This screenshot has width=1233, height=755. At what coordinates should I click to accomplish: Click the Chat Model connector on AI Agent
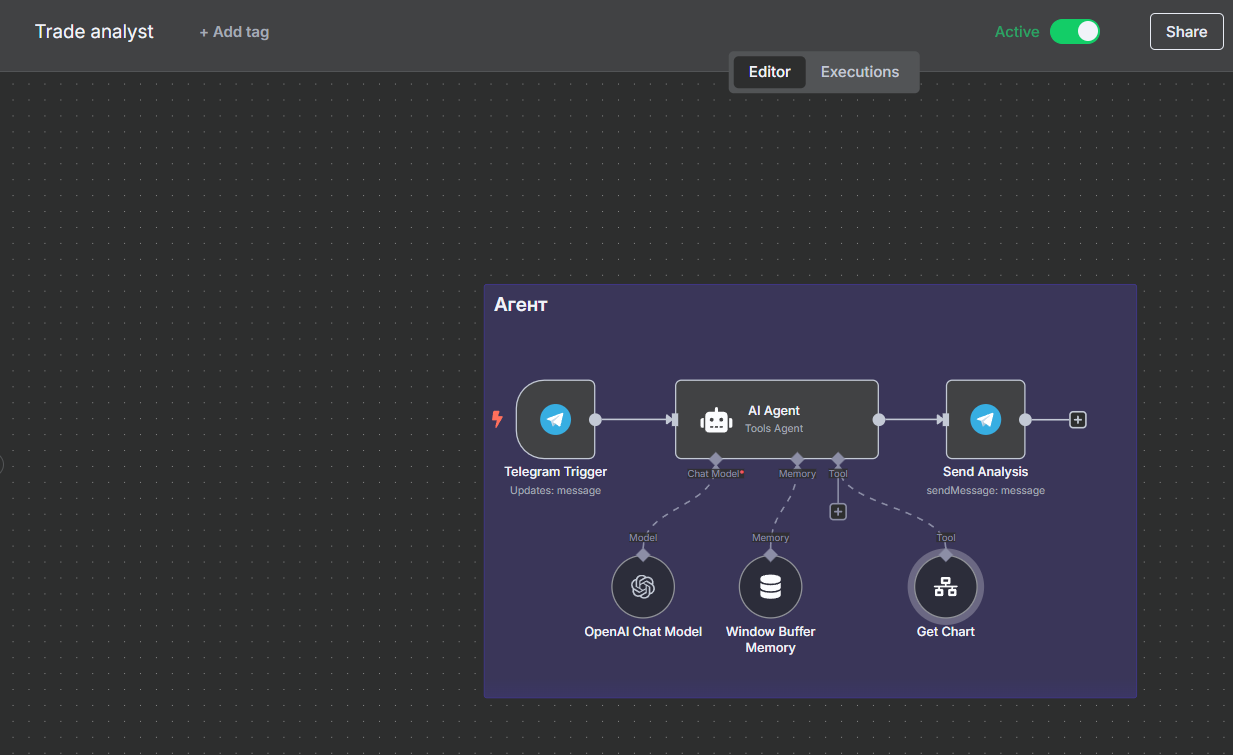pyautogui.click(x=716, y=459)
